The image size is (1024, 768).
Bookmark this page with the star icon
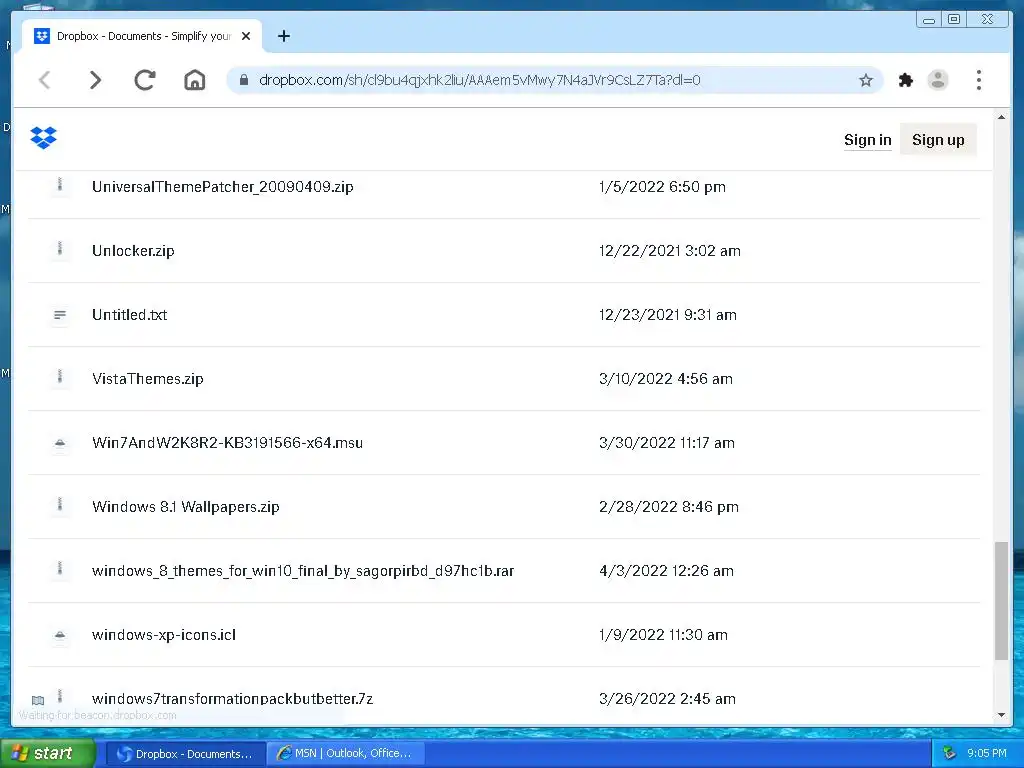(866, 80)
